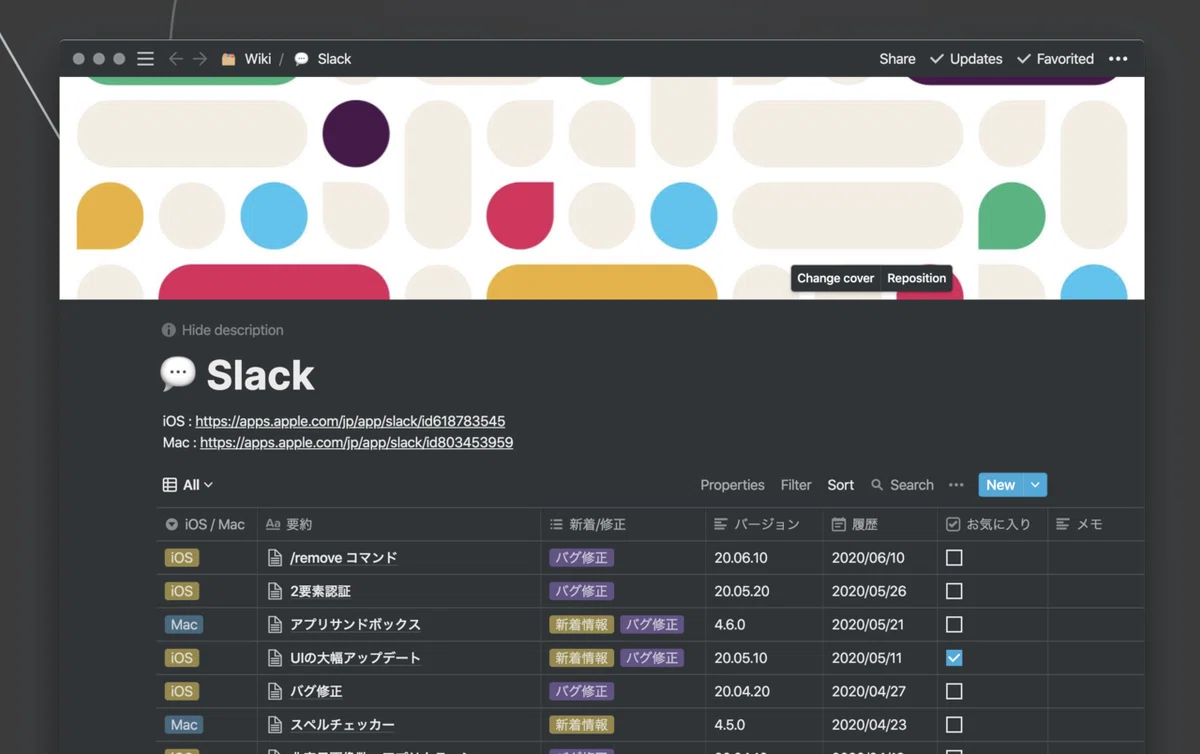Click the large speech bubble page icon

tap(178, 374)
